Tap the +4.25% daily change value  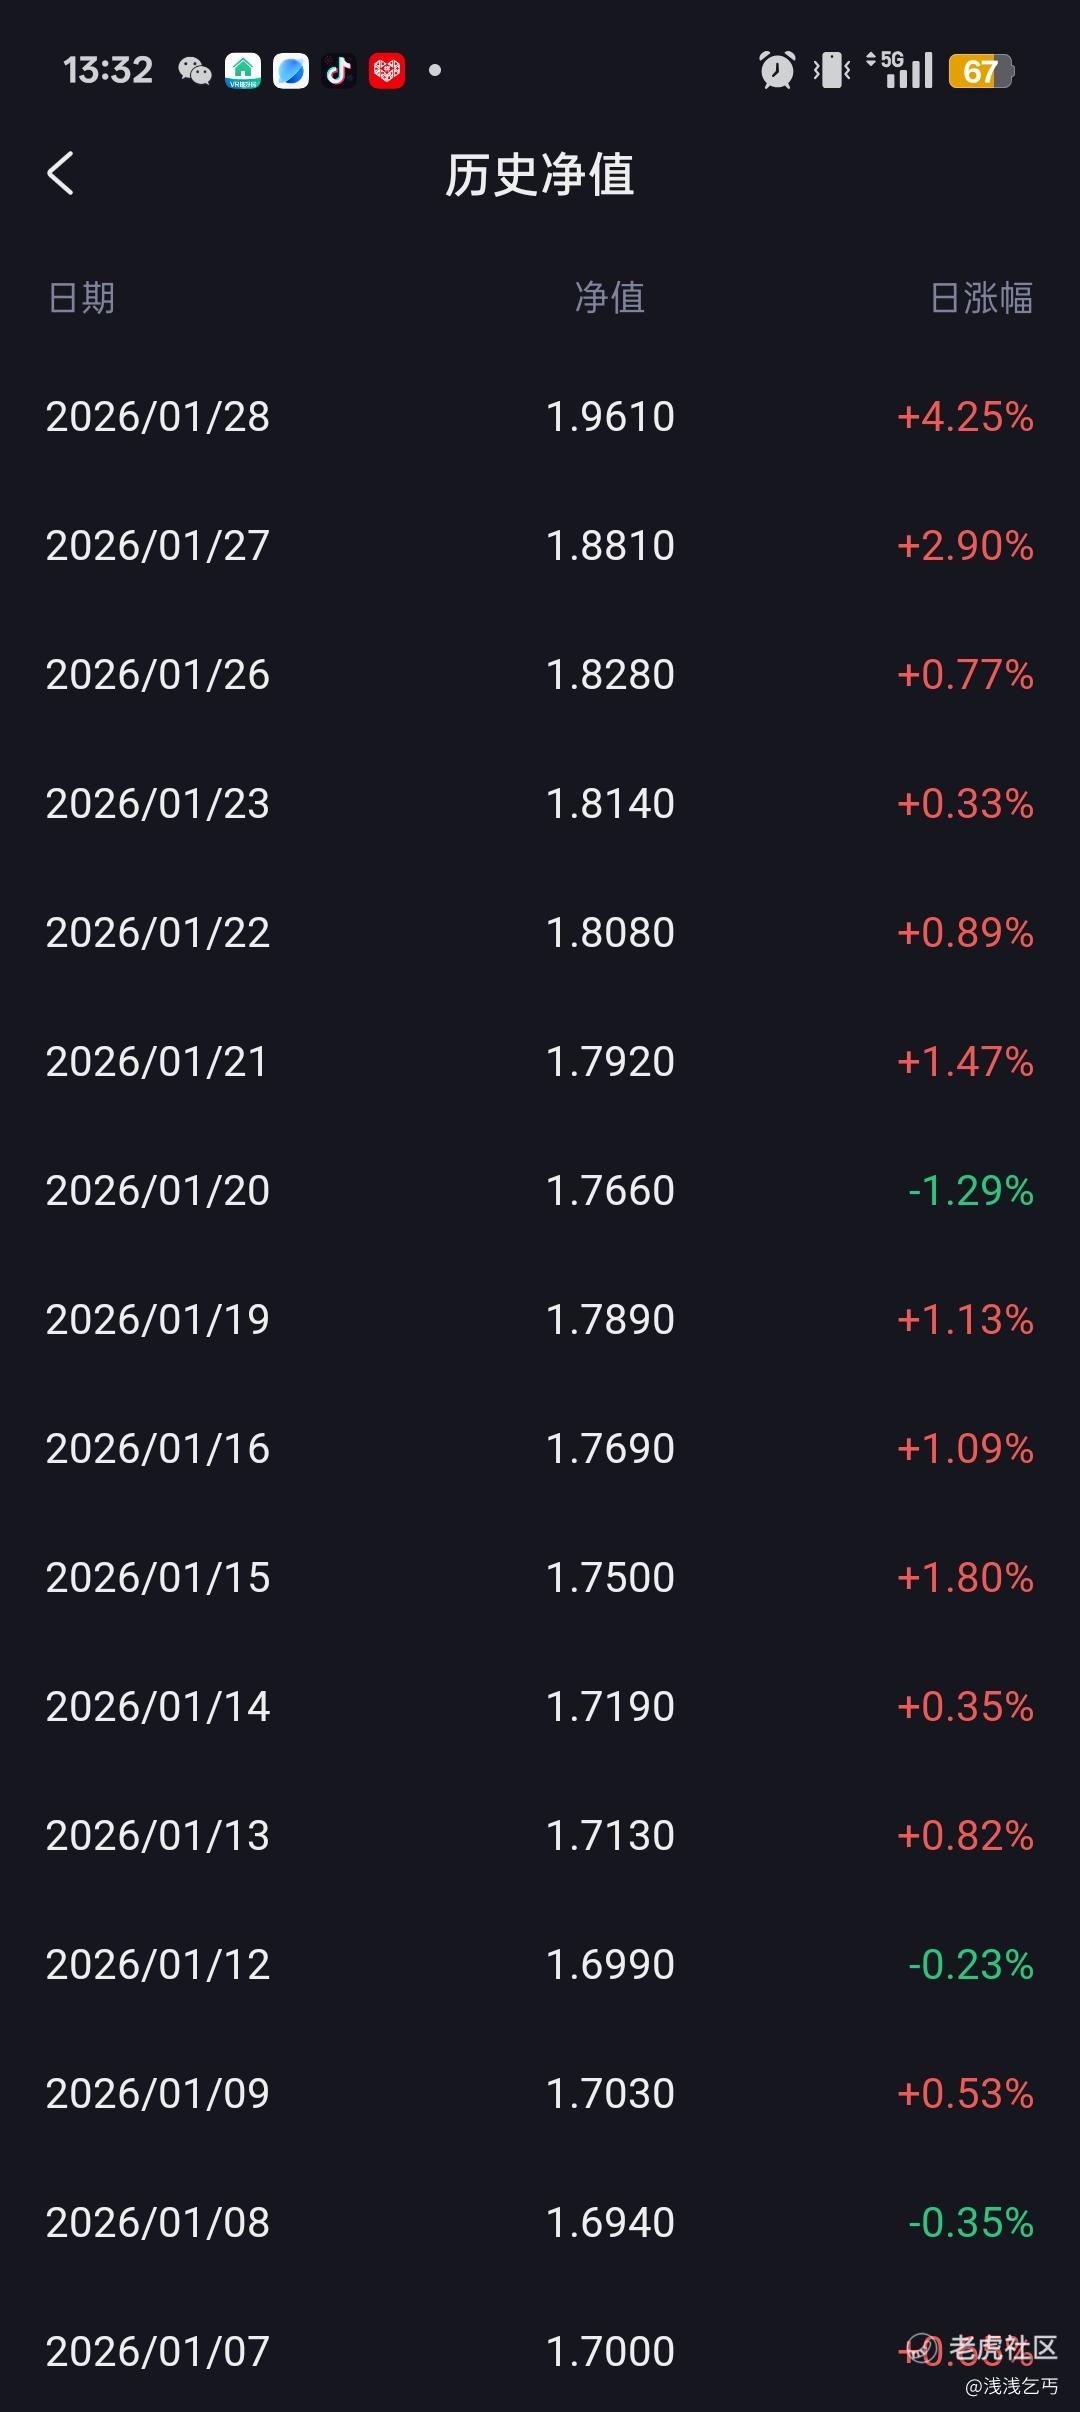(965, 417)
